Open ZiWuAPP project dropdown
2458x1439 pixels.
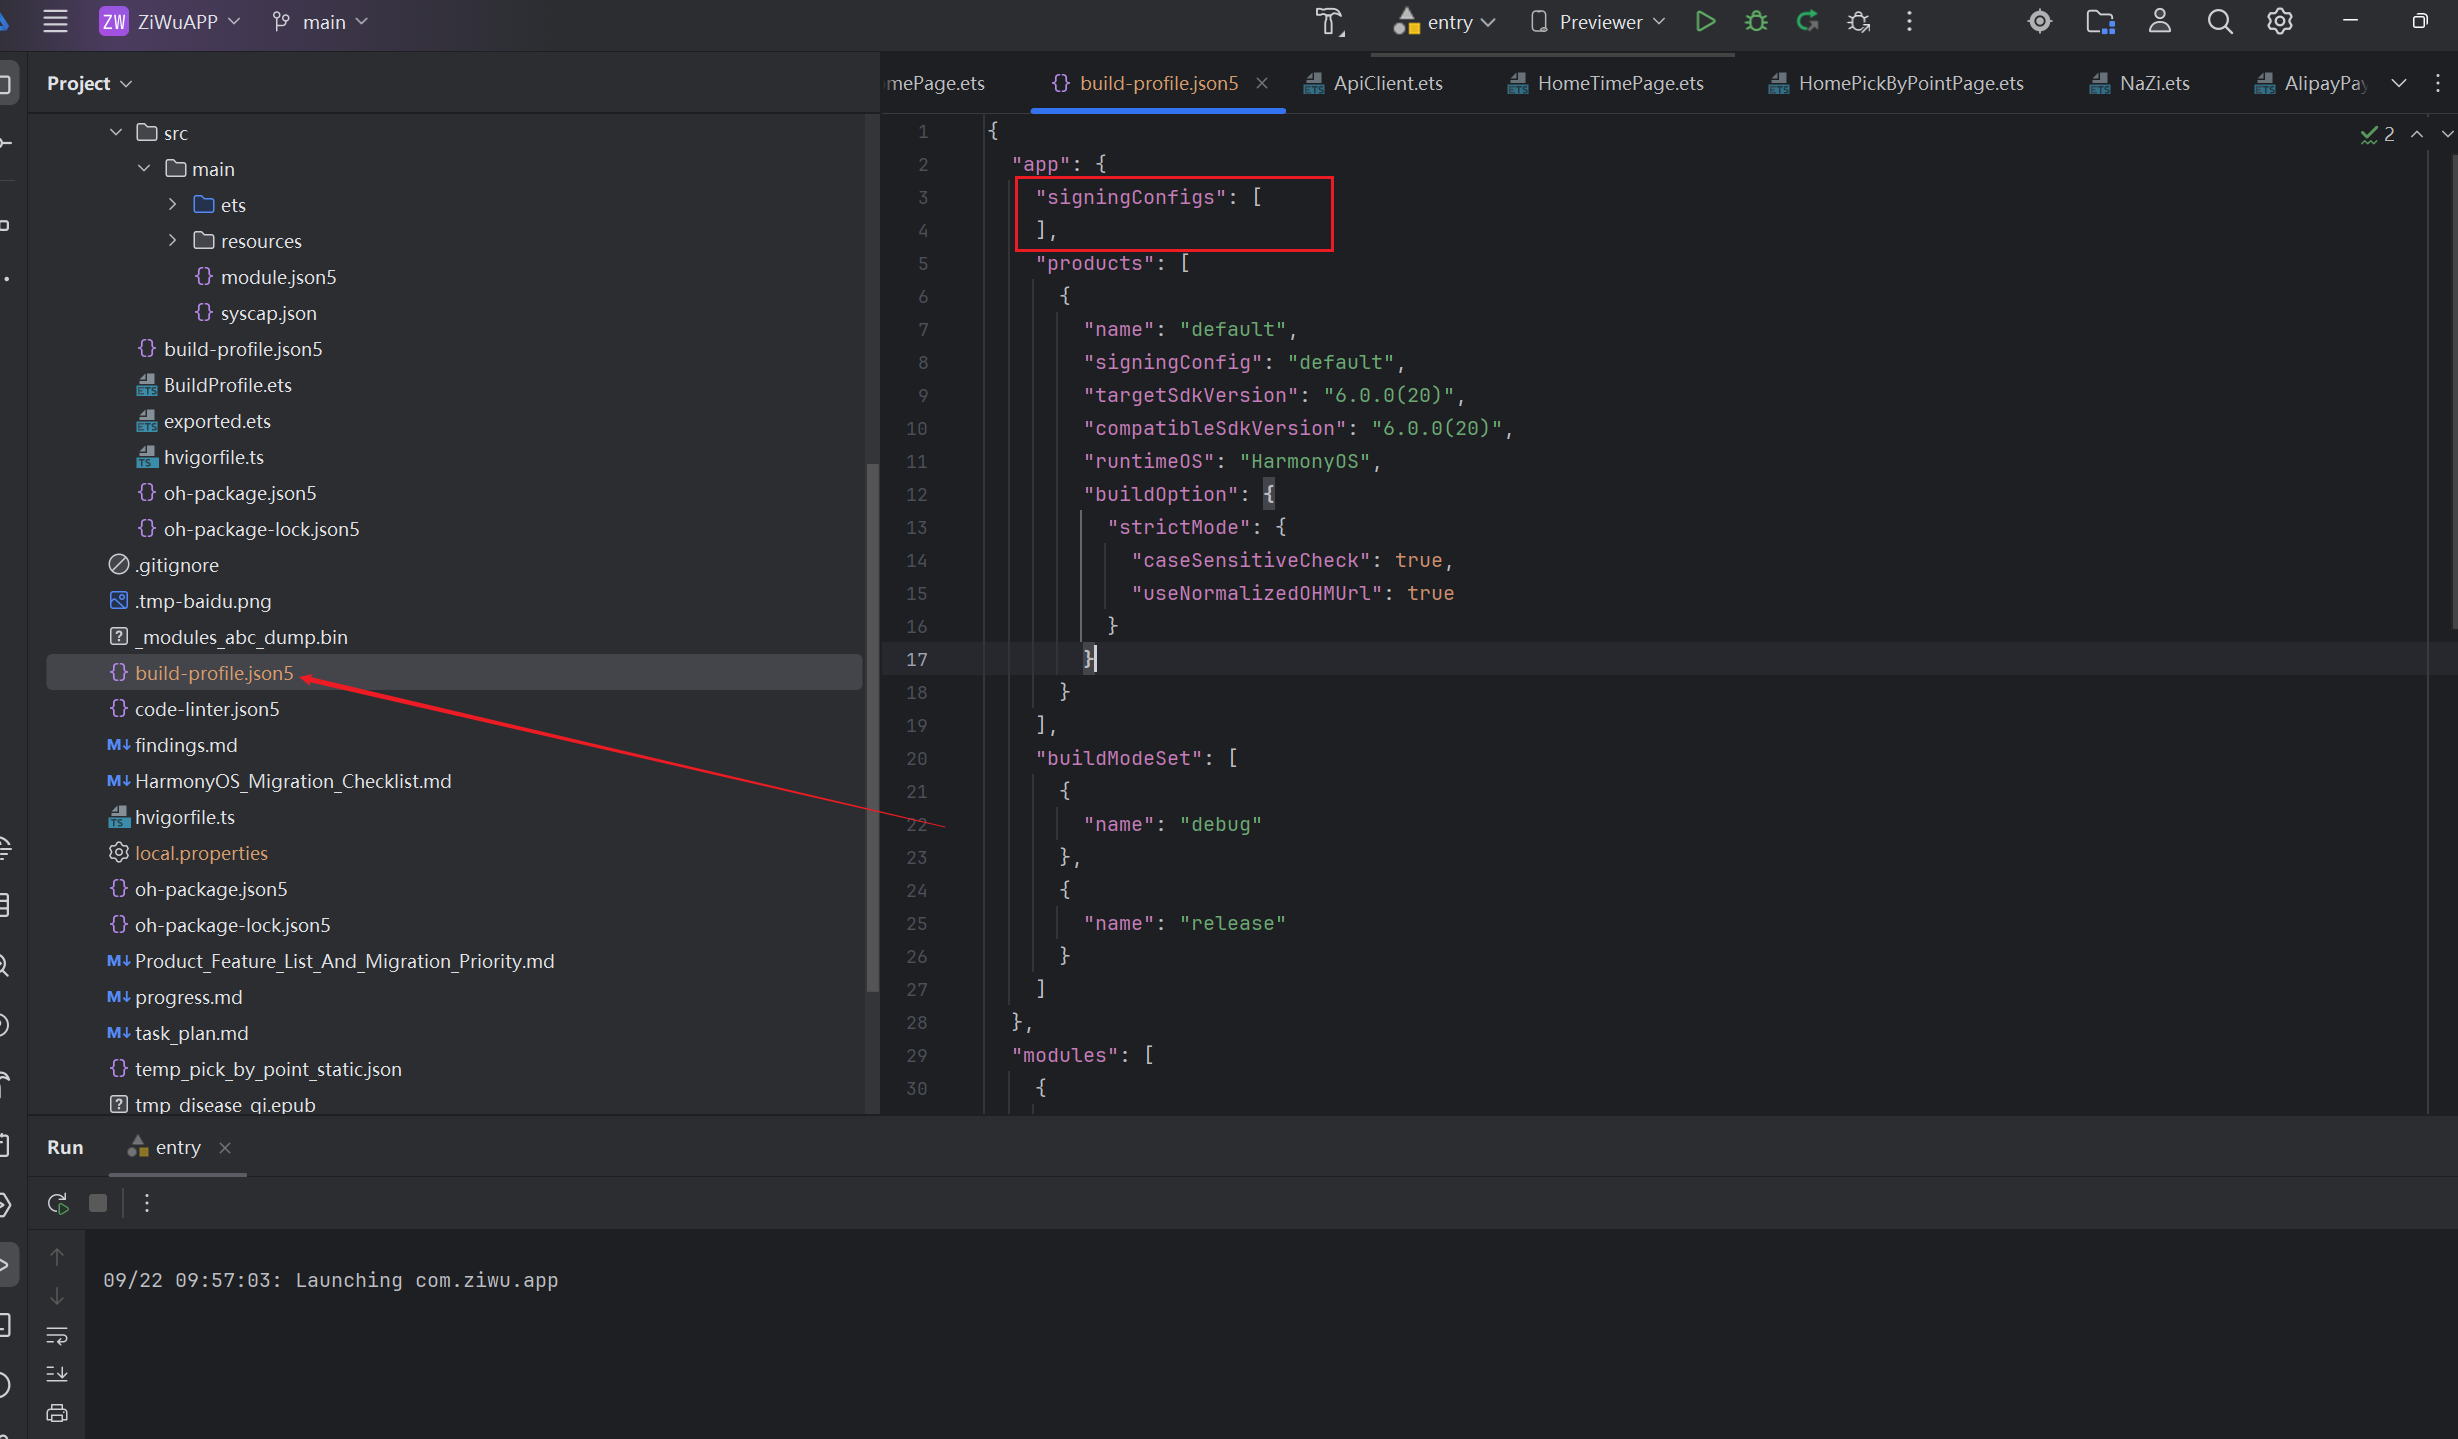(x=170, y=21)
